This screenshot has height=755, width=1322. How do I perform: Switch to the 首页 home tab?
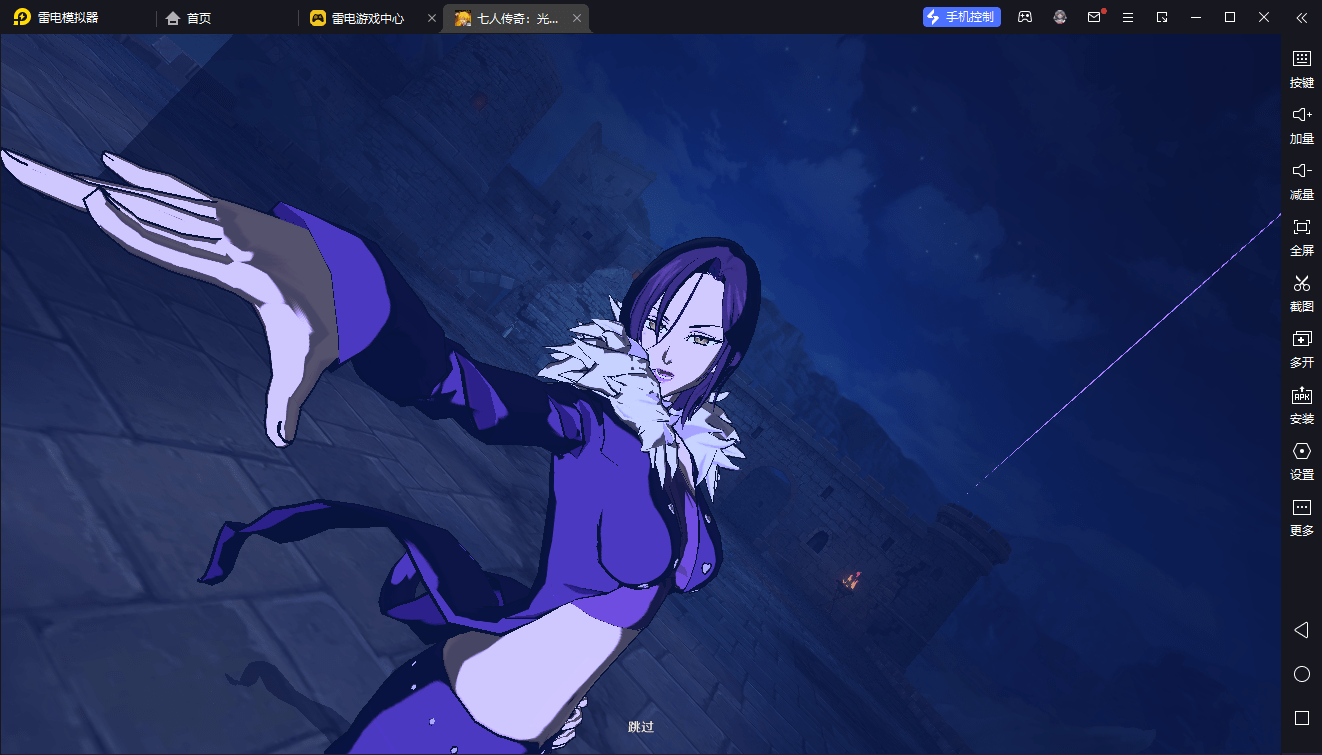pyautogui.click(x=189, y=18)
